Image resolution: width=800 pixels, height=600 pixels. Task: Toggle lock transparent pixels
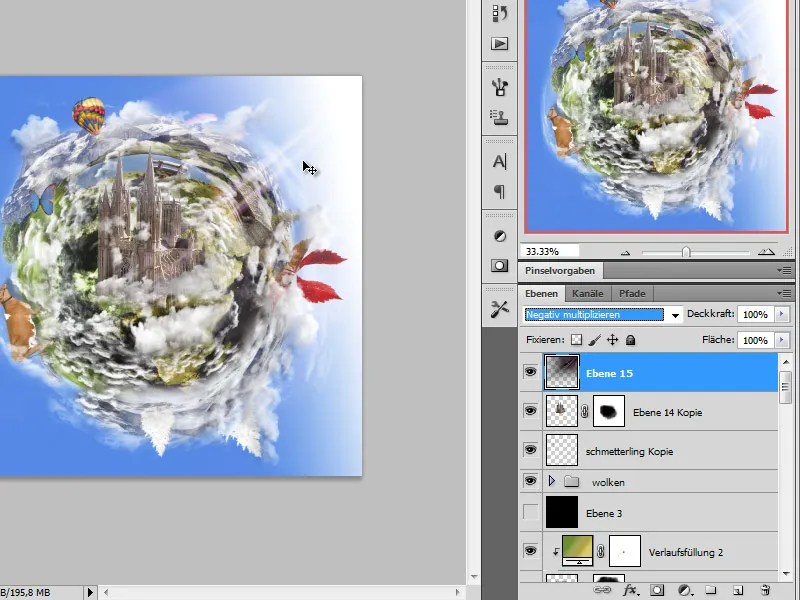pyautogui.click(x=577, y=340)
